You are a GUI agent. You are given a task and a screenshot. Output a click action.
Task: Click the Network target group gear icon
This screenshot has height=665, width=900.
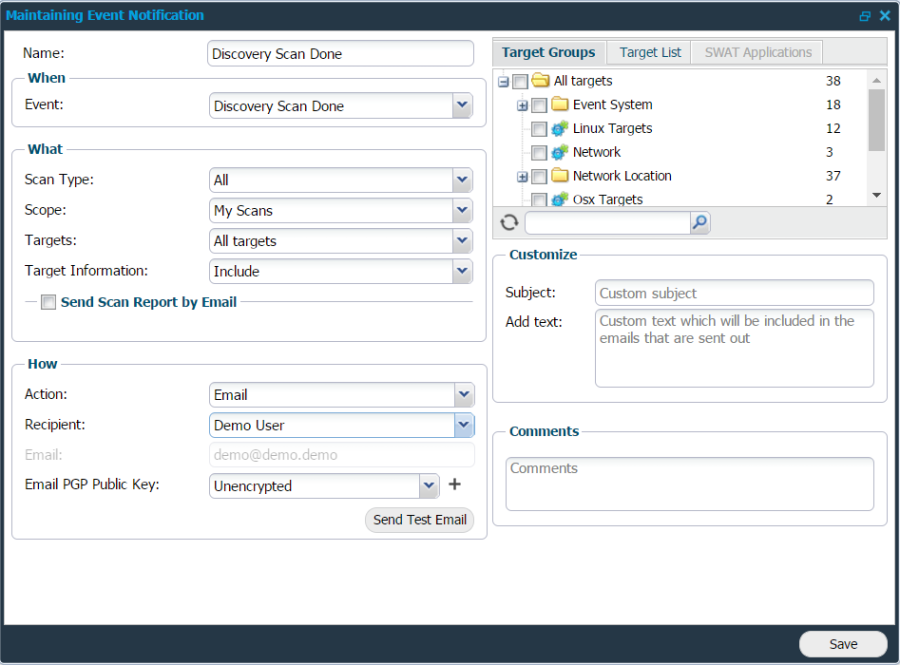(x=559, y=152)
